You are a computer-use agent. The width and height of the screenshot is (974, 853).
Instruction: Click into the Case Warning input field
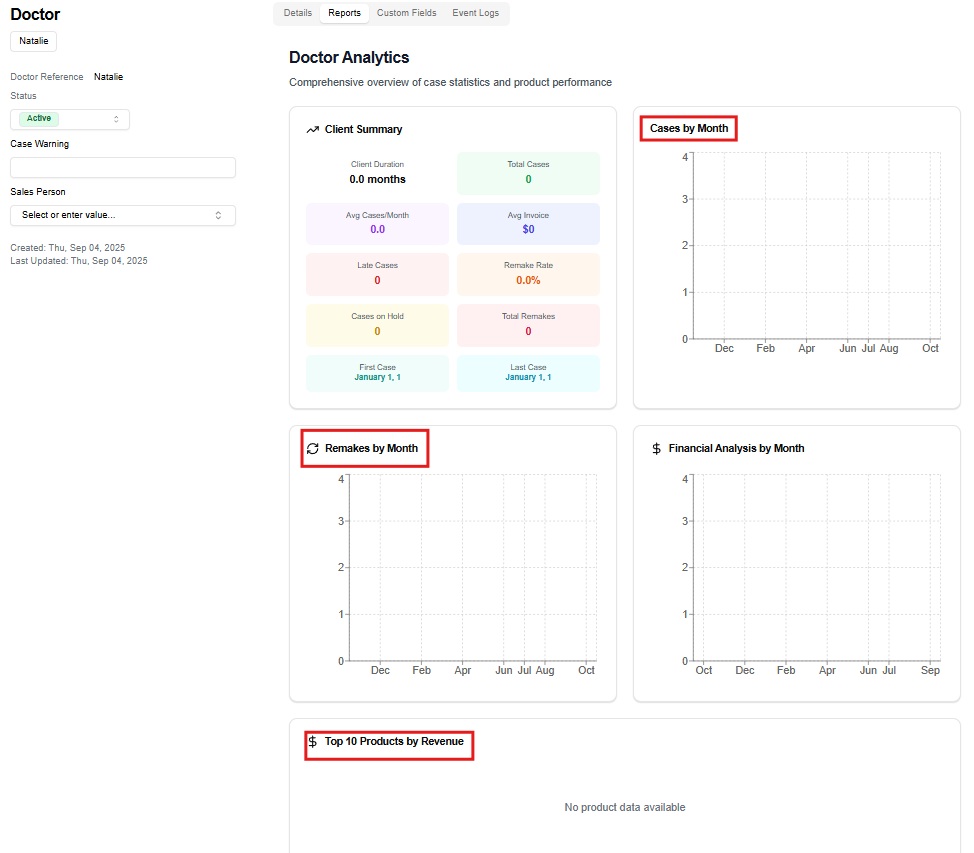(x=122, y=167)
